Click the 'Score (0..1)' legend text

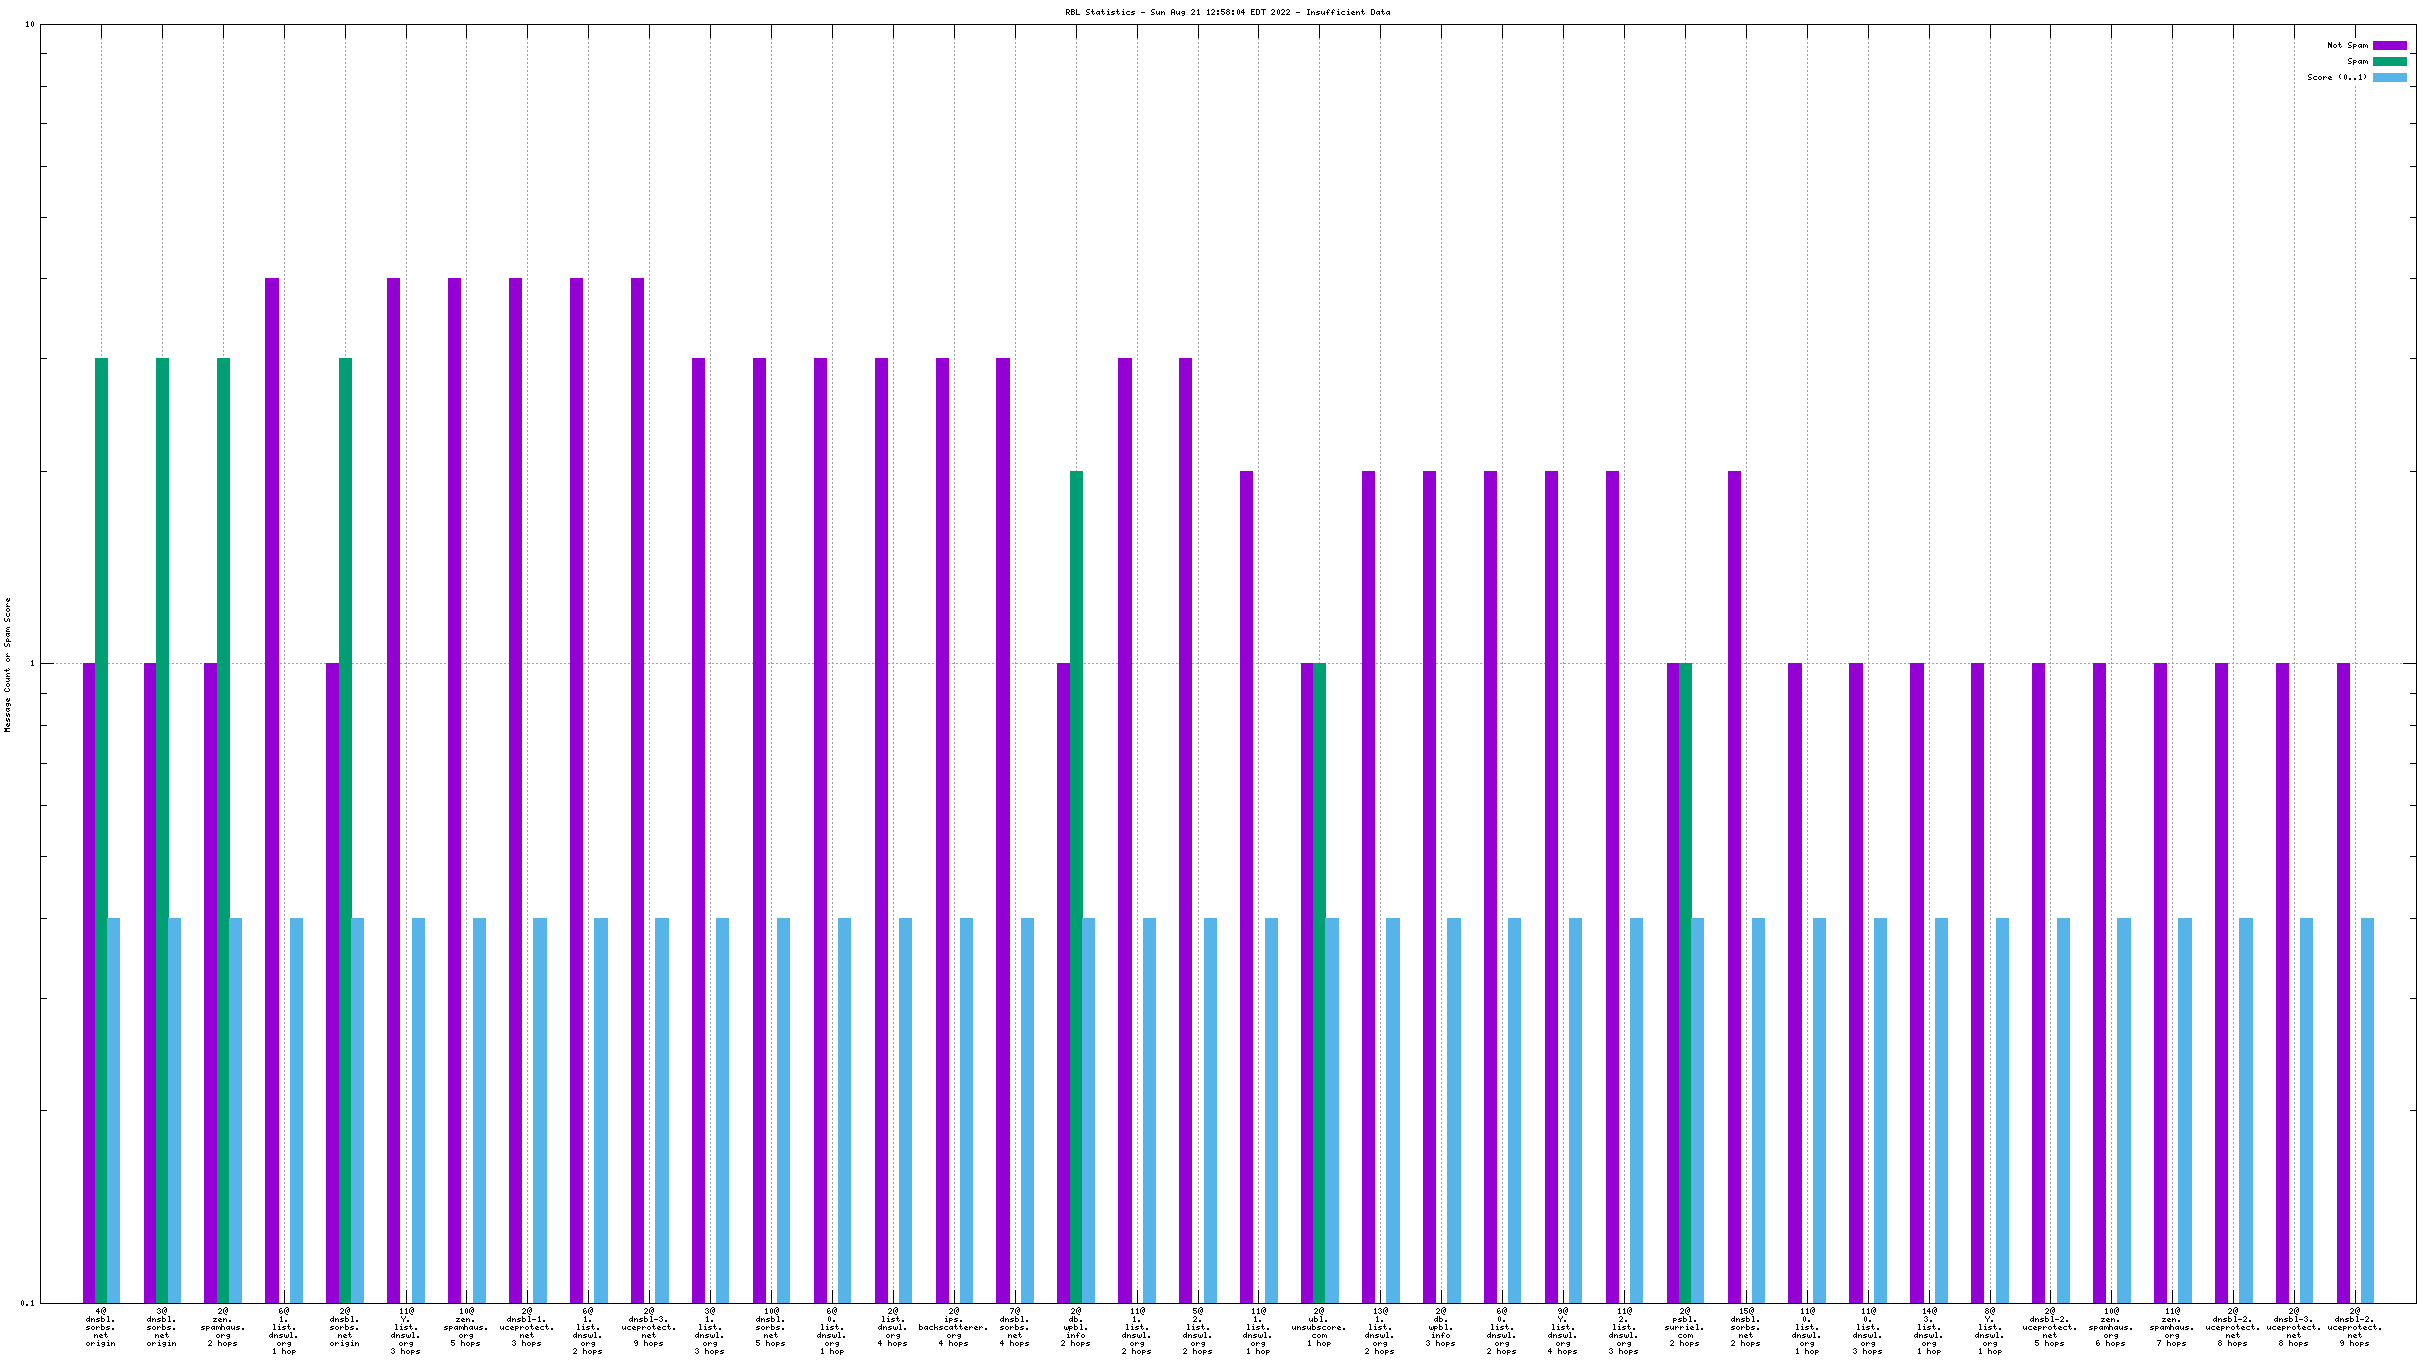[x=2337, y=77]
